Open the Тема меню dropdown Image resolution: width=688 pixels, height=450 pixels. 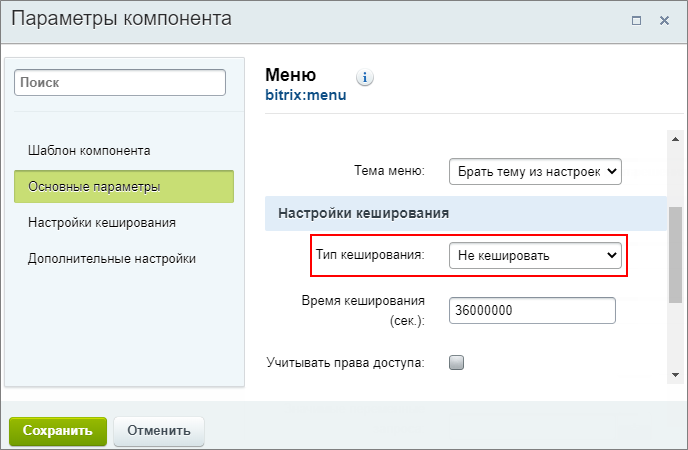(x=535, y=171)
